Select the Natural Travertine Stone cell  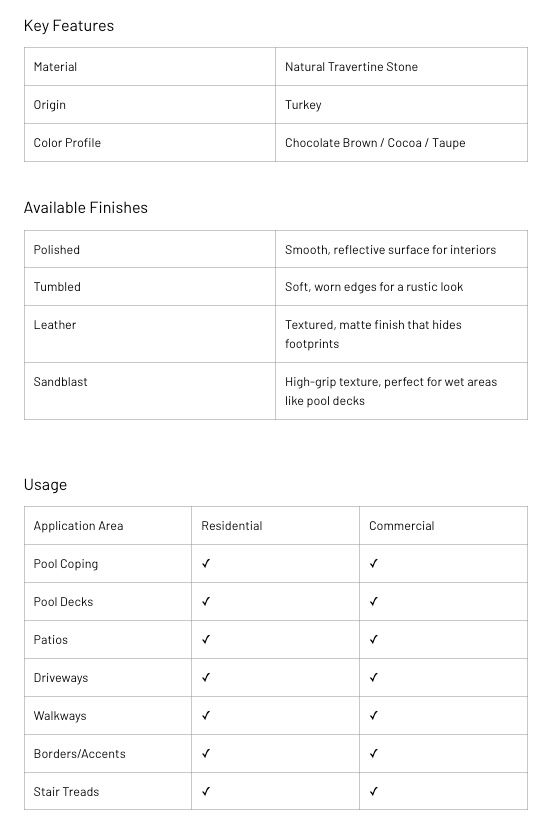pyautogui.click(x=401, y=67)
